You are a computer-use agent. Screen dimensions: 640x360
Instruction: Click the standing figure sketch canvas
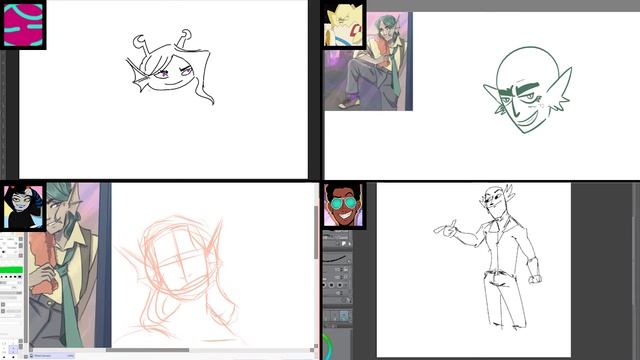473,270
